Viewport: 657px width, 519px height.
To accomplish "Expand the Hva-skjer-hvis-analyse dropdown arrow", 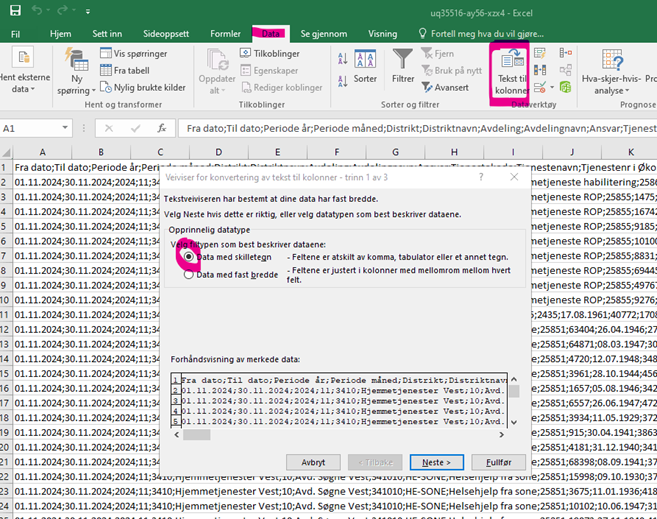I will click(x=627, y=90).
